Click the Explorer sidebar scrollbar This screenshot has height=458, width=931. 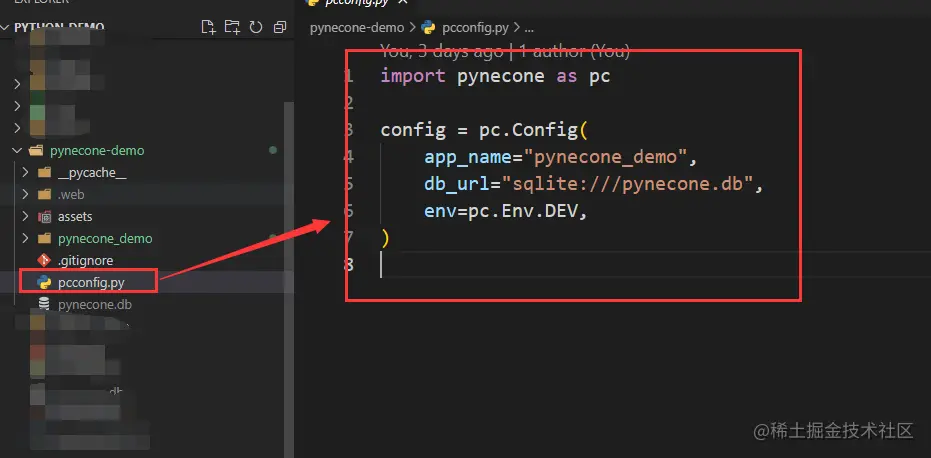pyautogui.click(x=288, y=279)
